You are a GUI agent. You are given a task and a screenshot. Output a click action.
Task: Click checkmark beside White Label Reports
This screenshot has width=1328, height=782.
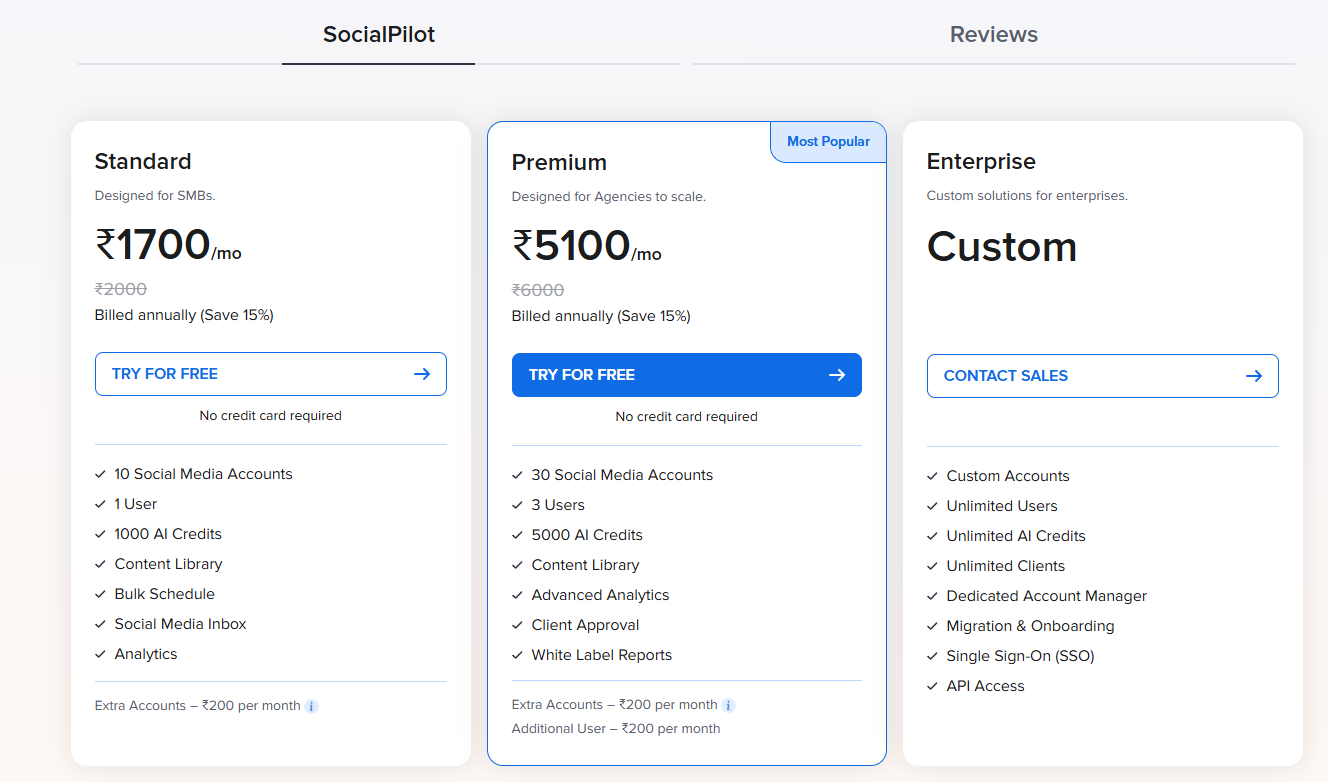tap(518, 655)
